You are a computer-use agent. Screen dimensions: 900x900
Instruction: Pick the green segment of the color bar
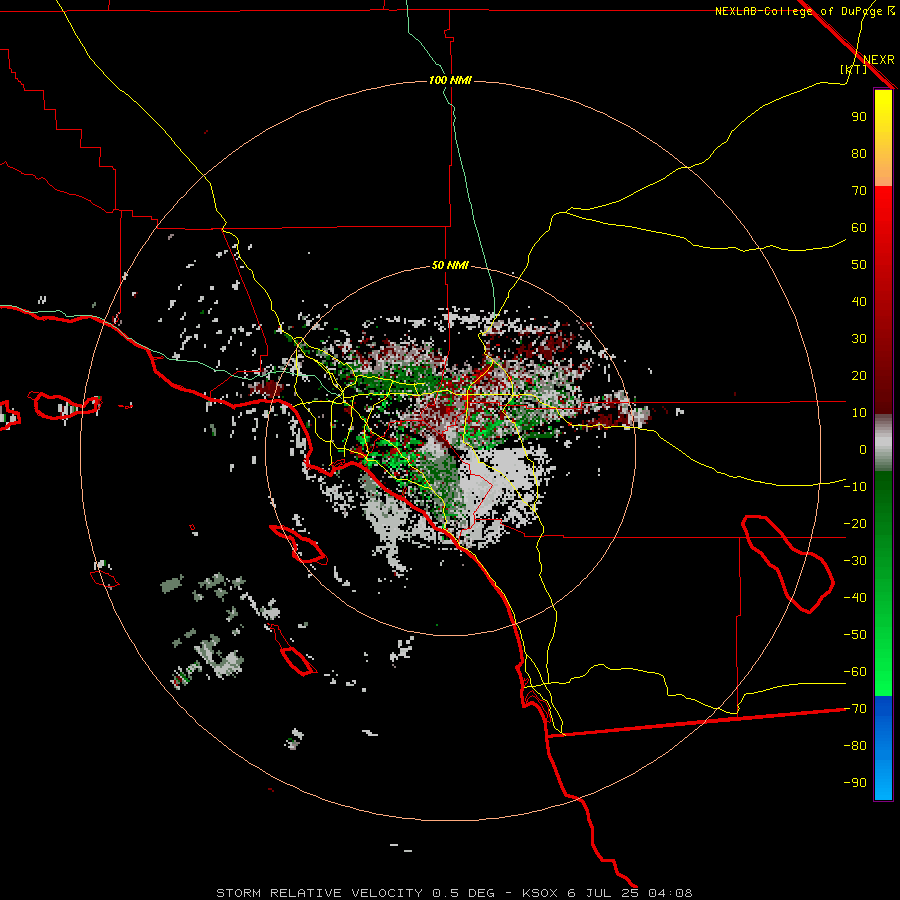coord(883,584)
